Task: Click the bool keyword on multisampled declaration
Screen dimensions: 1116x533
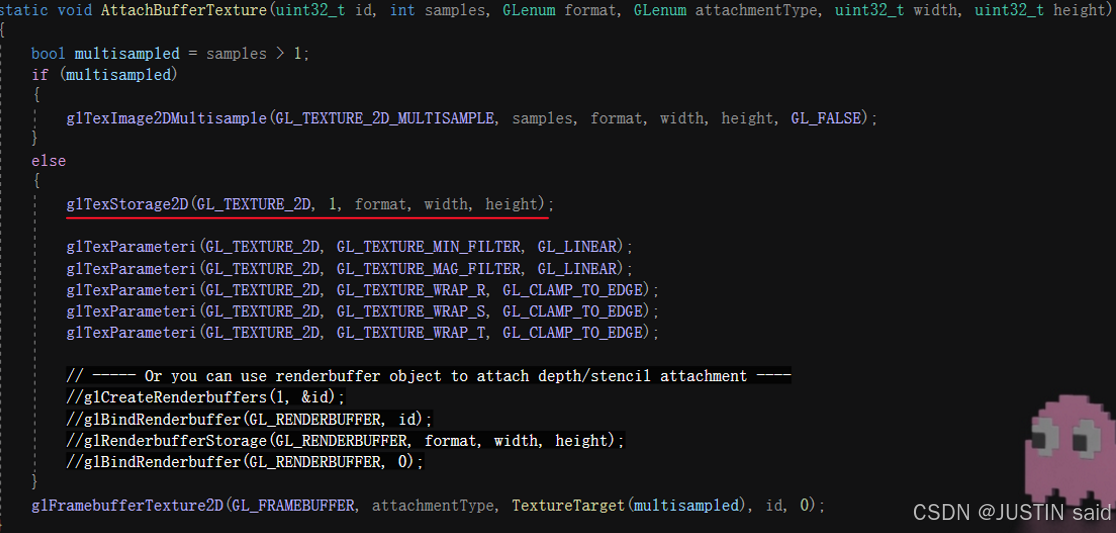Action: [x=48, y=54]
